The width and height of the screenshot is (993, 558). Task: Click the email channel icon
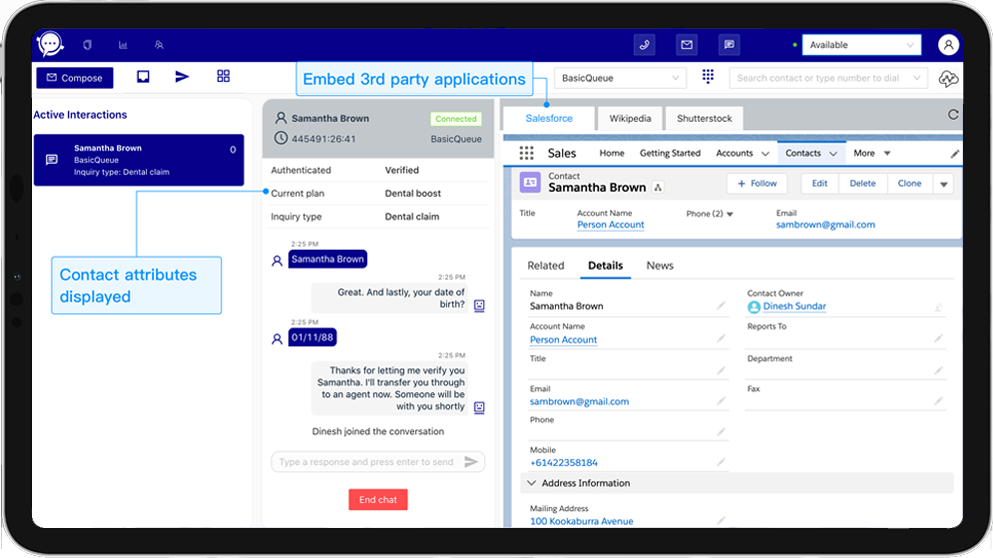(686, 44)
